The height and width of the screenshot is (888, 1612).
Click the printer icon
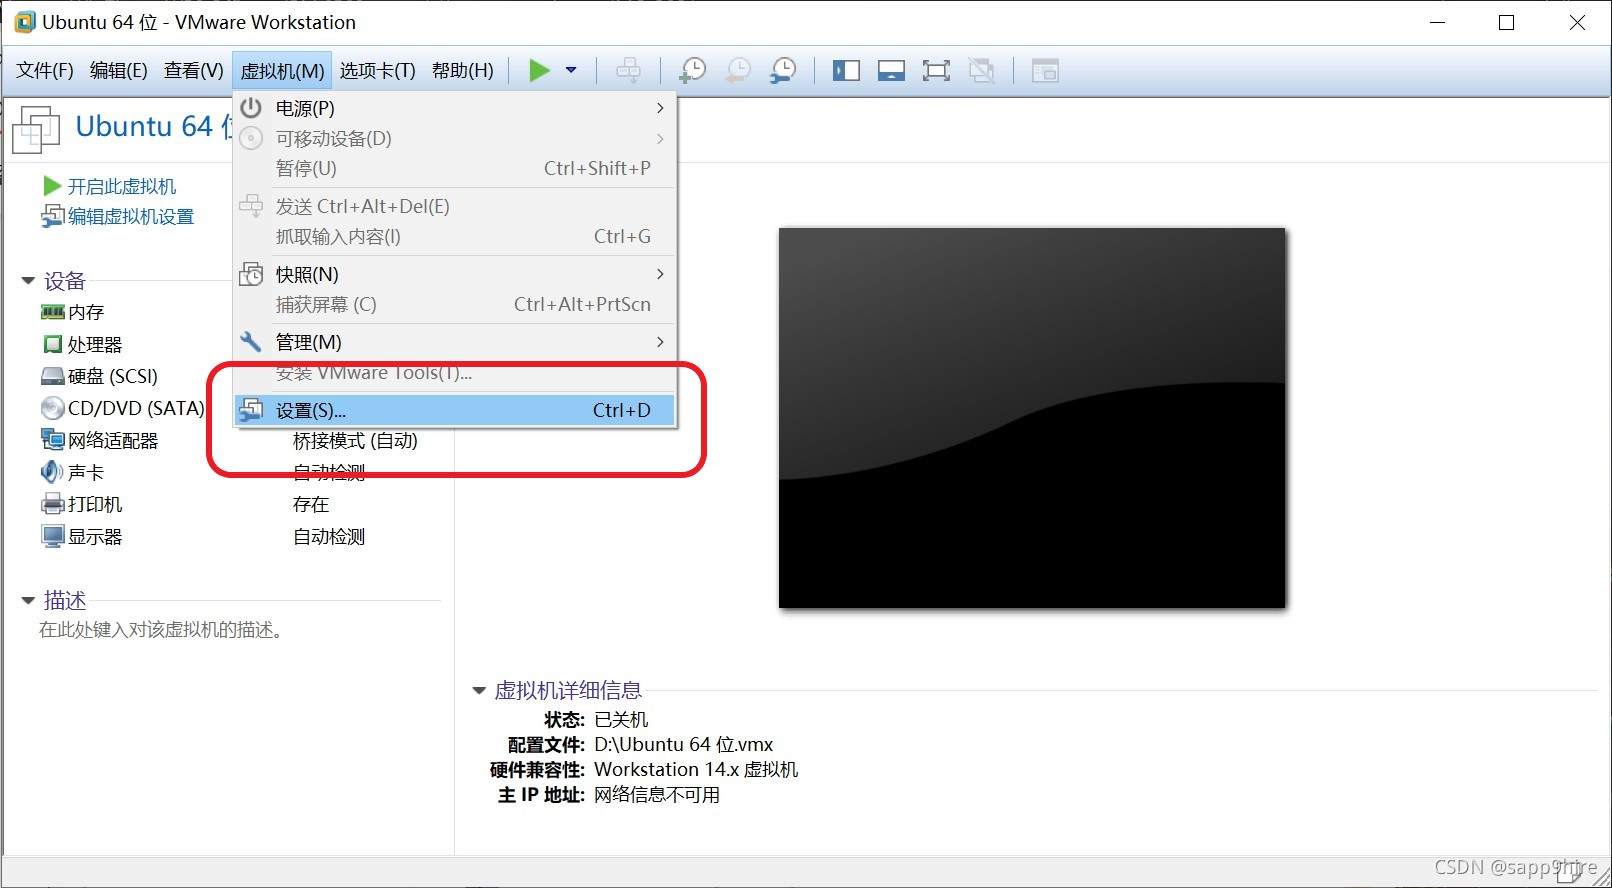click(52, 504)
